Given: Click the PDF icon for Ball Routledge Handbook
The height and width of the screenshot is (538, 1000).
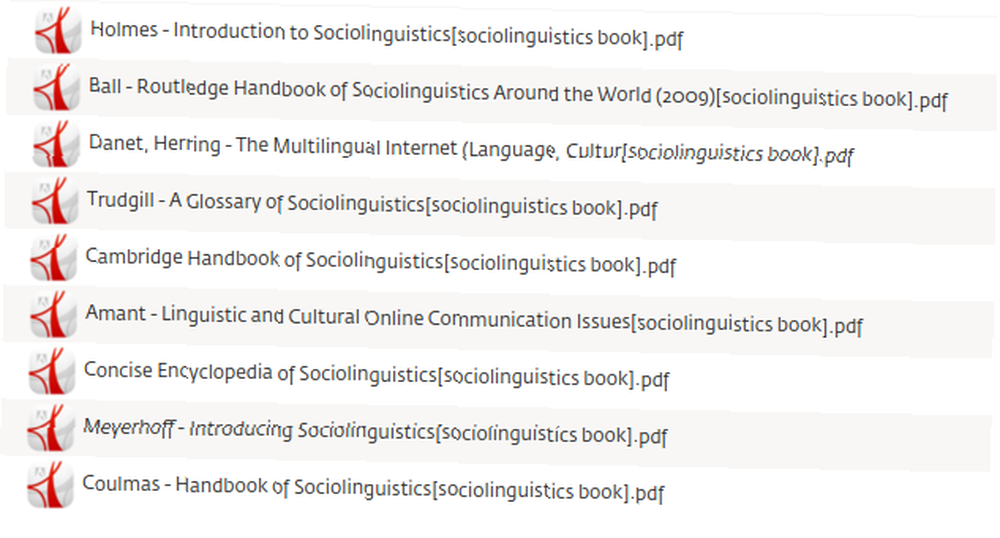Looking at the screenshot, I should (57, 87).
